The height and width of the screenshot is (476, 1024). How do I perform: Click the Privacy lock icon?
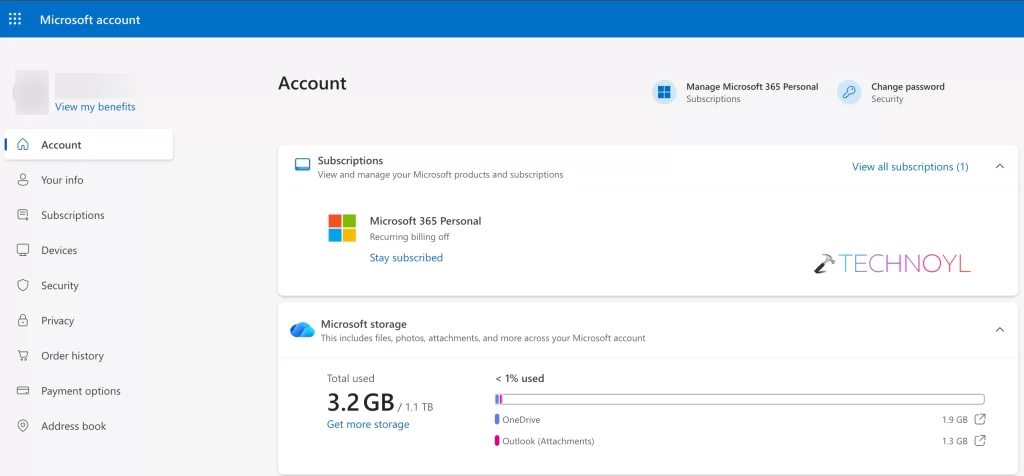(x=23, y=321)
